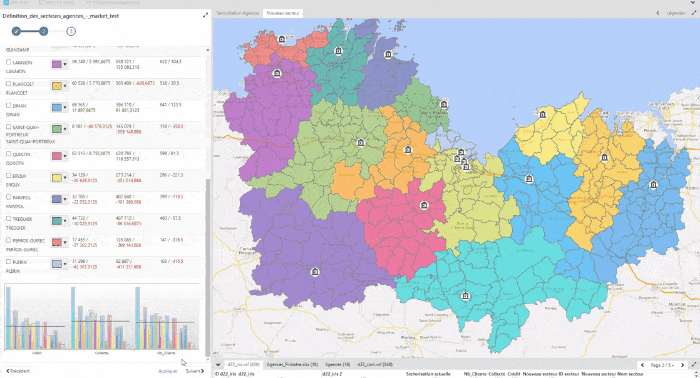Click agency marker in slate-blue Paimpol sector
Viewport: 700px width, 378px height.
pos(388,54)
